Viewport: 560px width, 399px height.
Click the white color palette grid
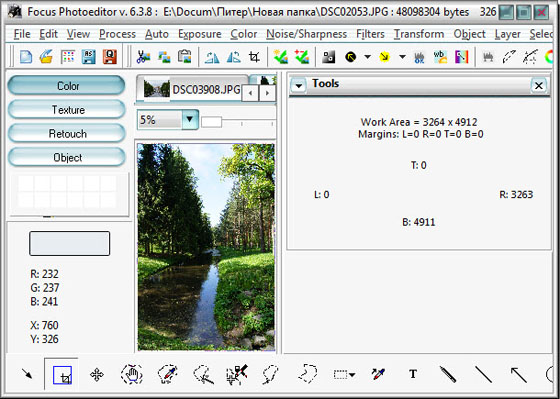pyautogui.click(x=68, y=191)
